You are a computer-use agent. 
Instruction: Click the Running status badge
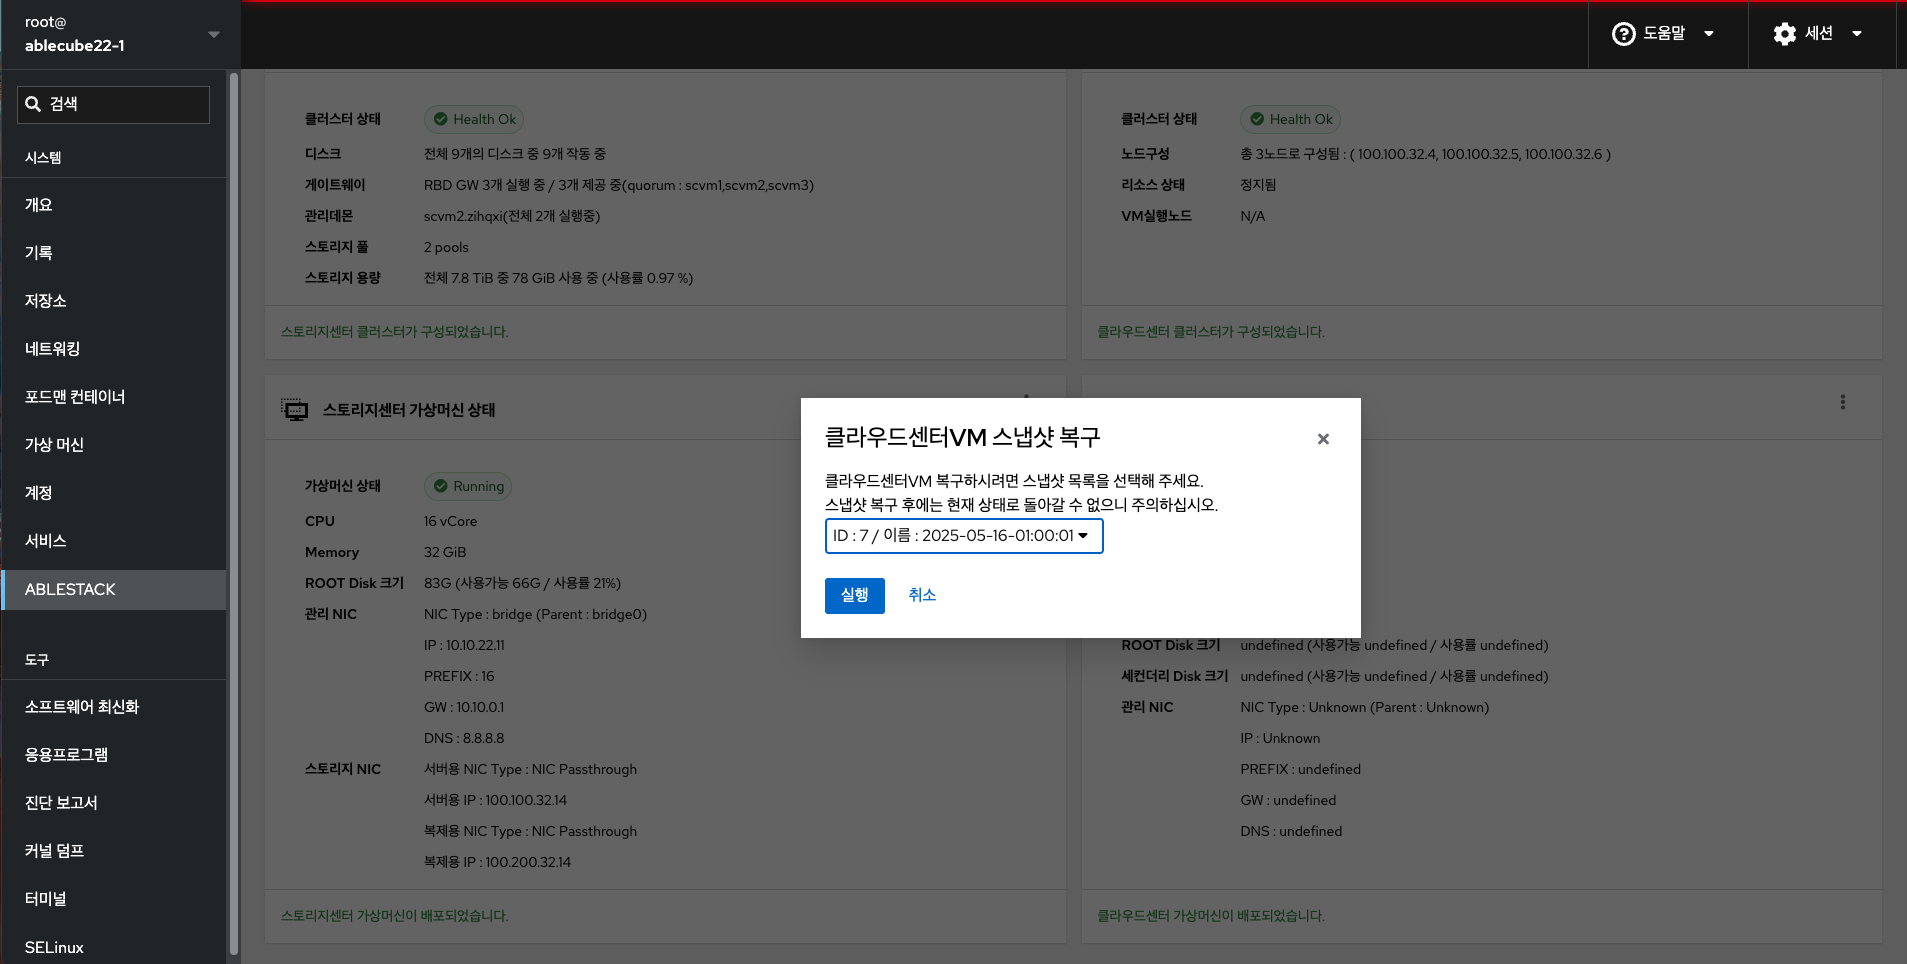pyautogui.click(x=468, y=486)
